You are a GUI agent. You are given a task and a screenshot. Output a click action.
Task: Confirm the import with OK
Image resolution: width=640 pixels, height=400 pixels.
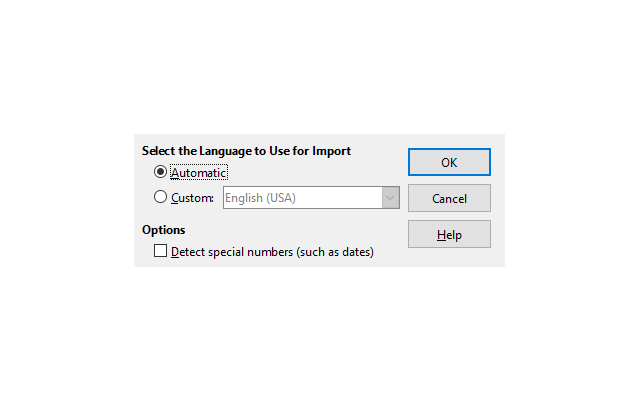449,162
